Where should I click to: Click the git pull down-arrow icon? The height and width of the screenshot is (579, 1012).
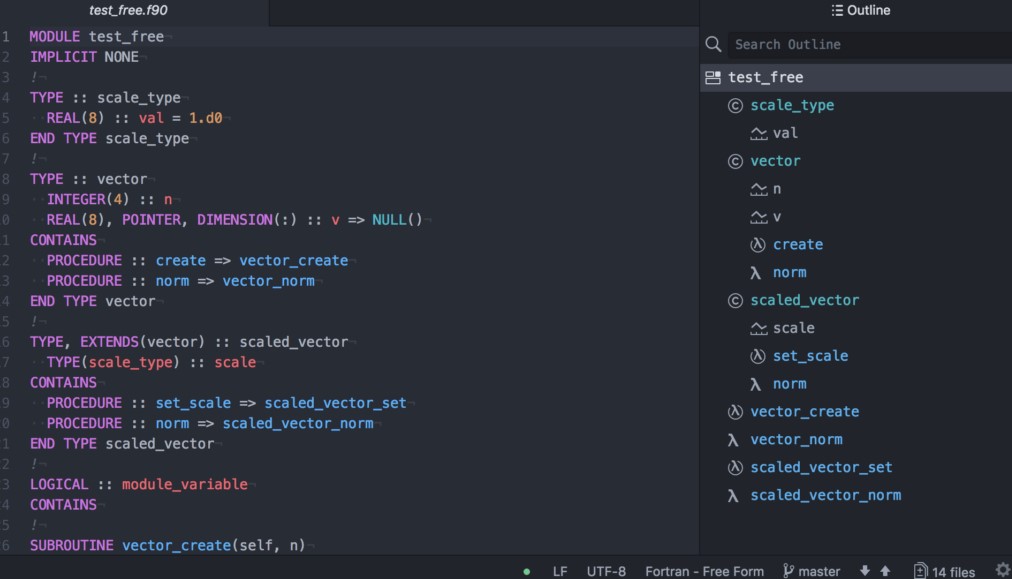(x=865, y=571)
